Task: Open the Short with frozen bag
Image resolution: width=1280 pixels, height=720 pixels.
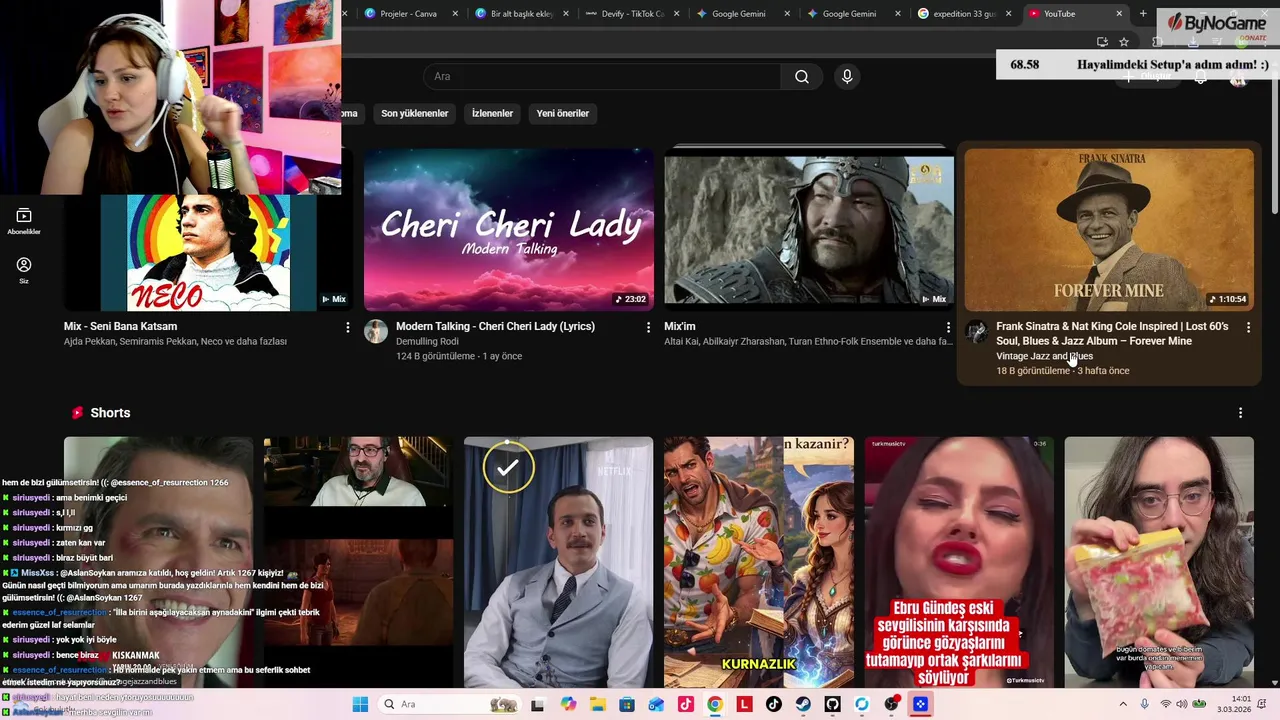Action: pyautogui.click(x=1159, y=562)
